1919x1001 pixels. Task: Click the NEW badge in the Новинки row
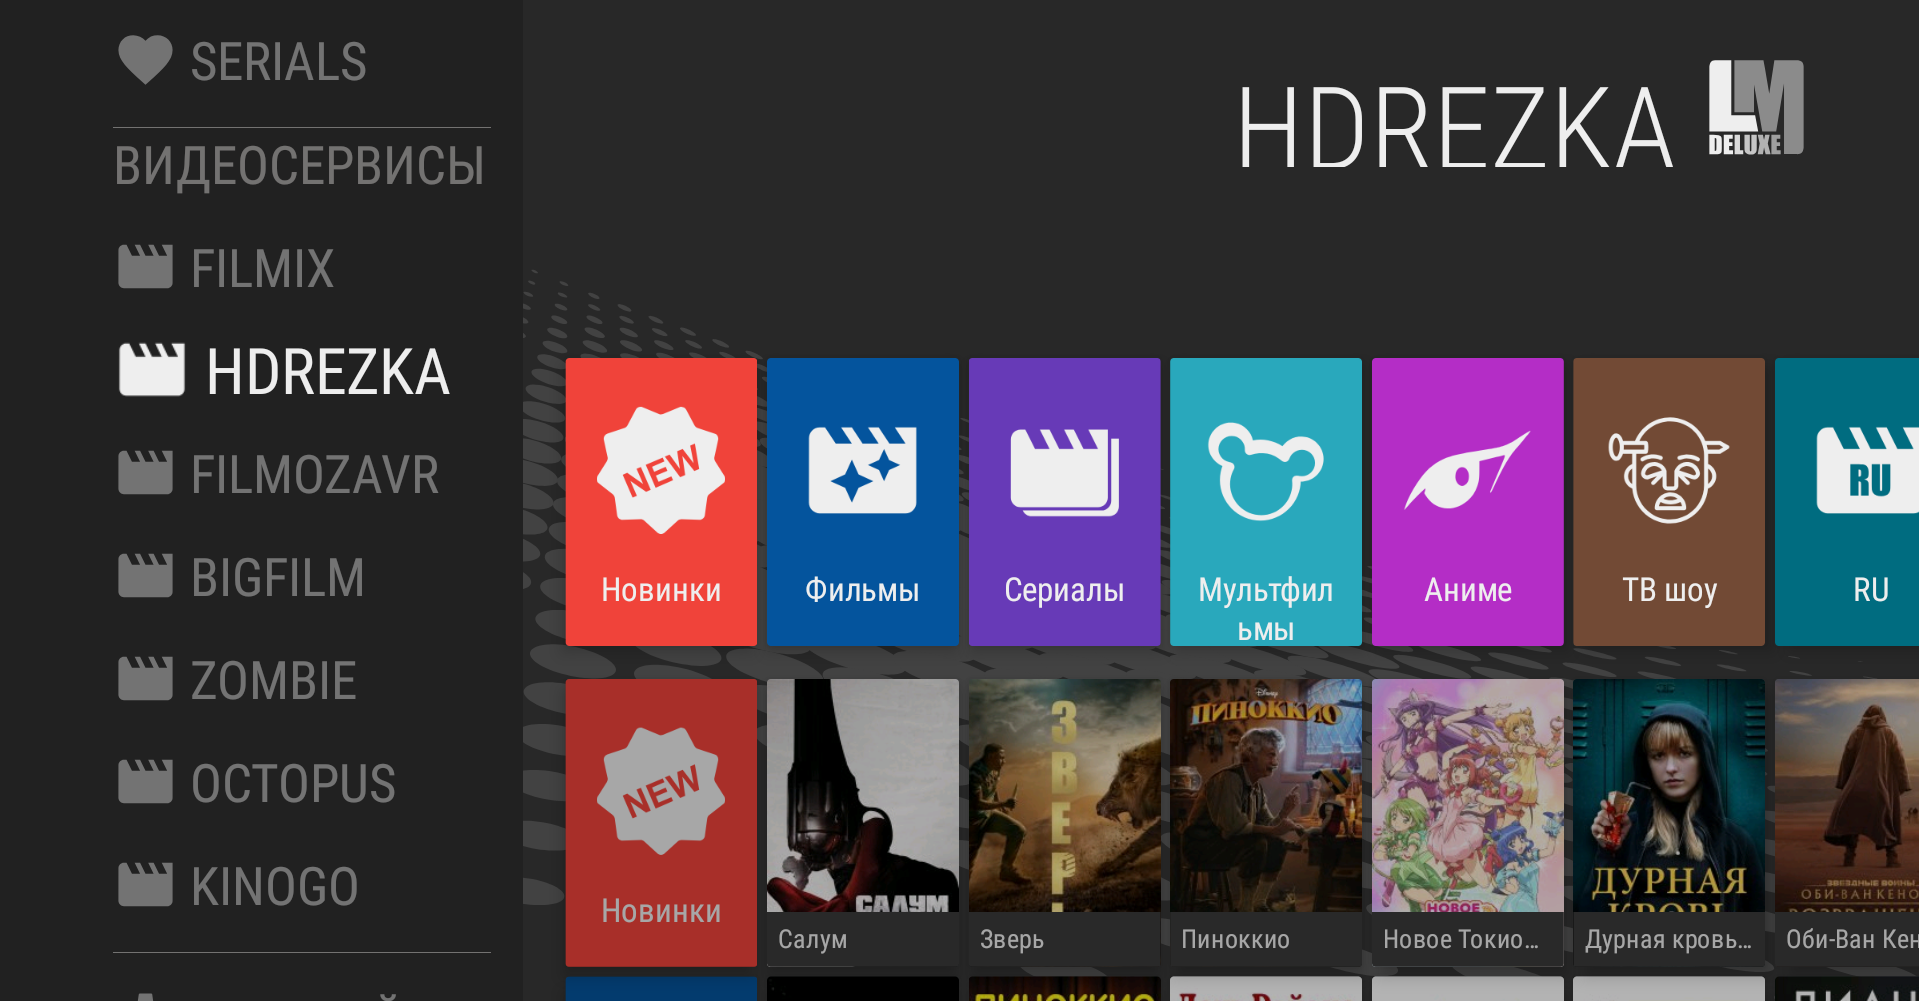(661, 791)
